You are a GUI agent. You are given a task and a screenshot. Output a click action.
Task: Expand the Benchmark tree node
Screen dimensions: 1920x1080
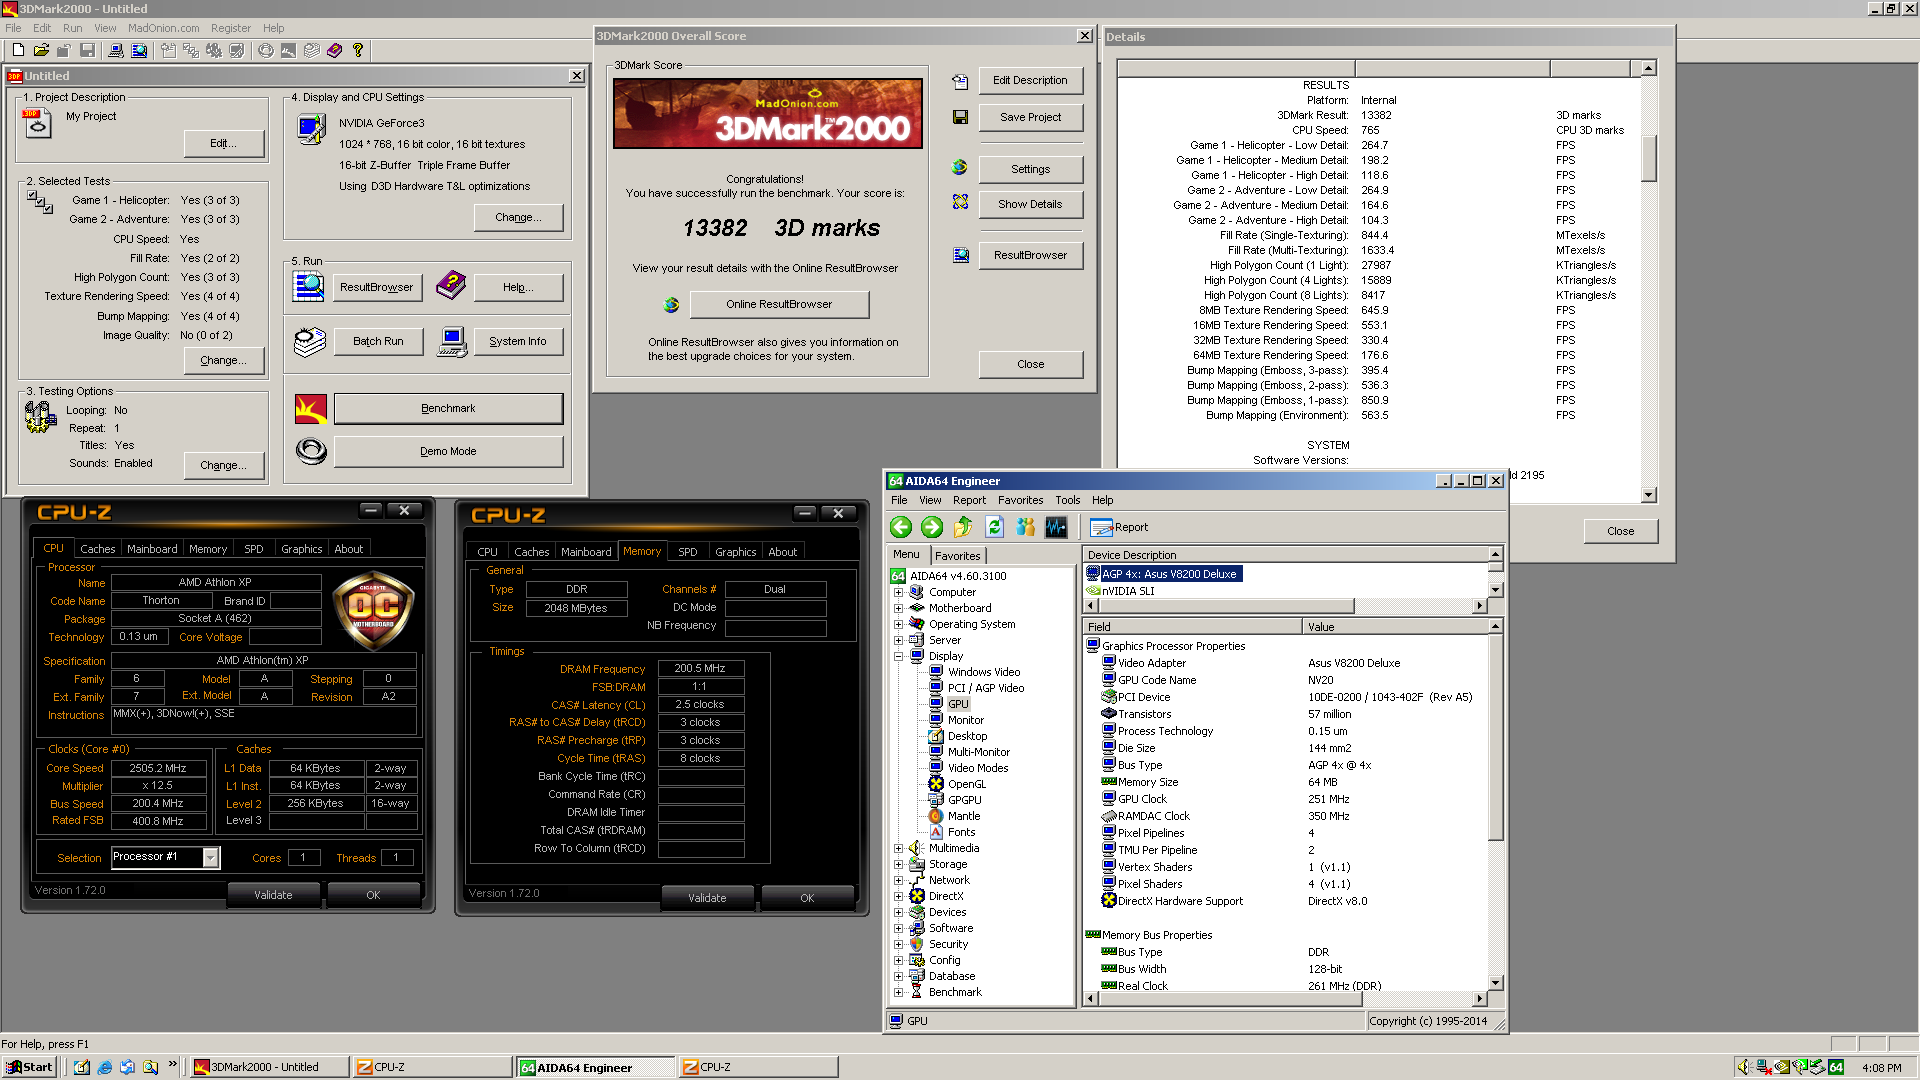(898, 992)
